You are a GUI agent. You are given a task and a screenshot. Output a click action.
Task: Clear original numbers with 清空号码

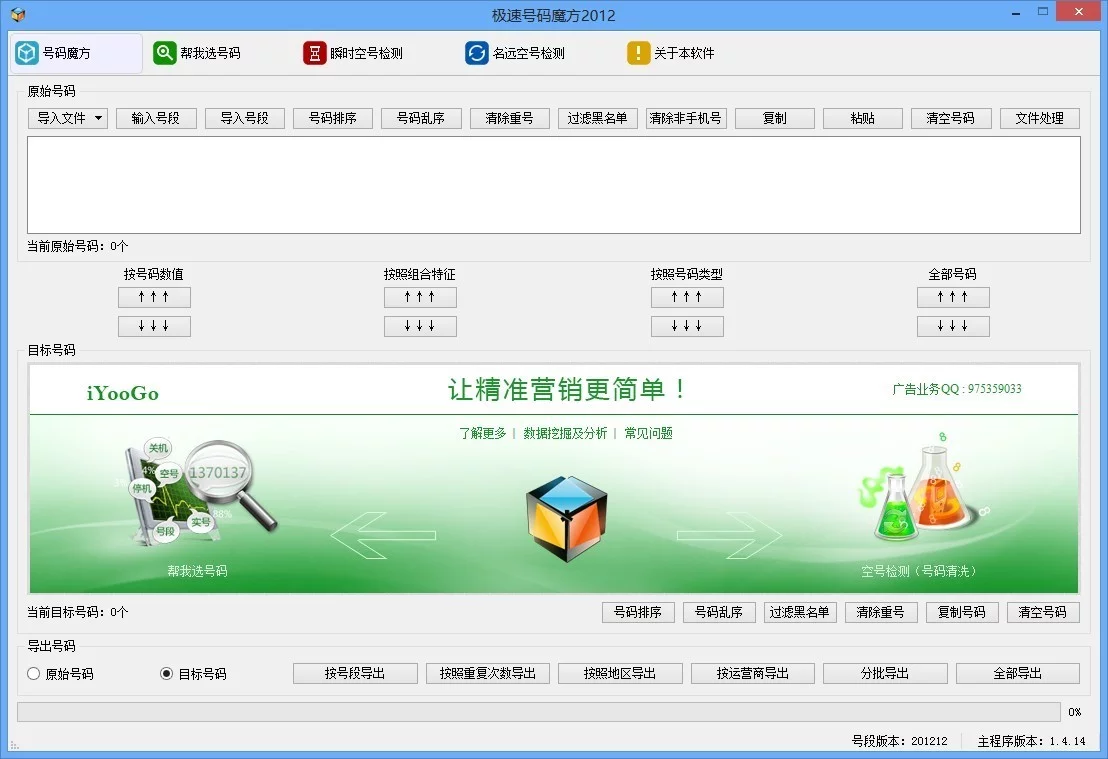tap(951, 118)
